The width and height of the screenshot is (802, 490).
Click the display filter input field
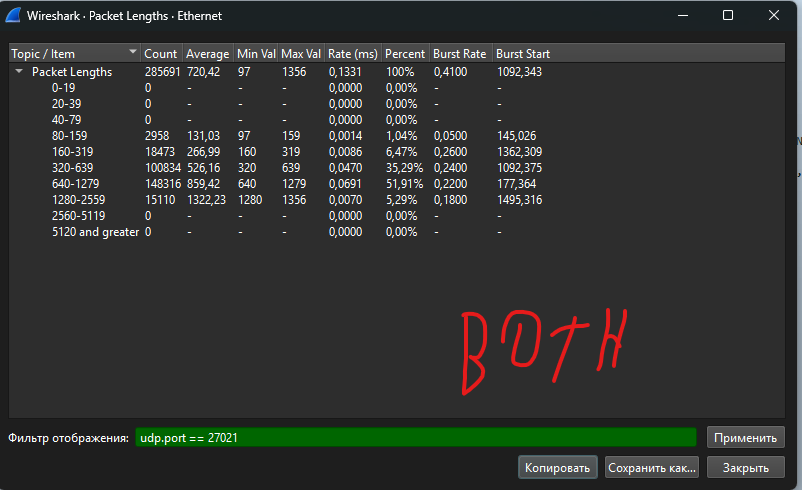coord(415,438)
